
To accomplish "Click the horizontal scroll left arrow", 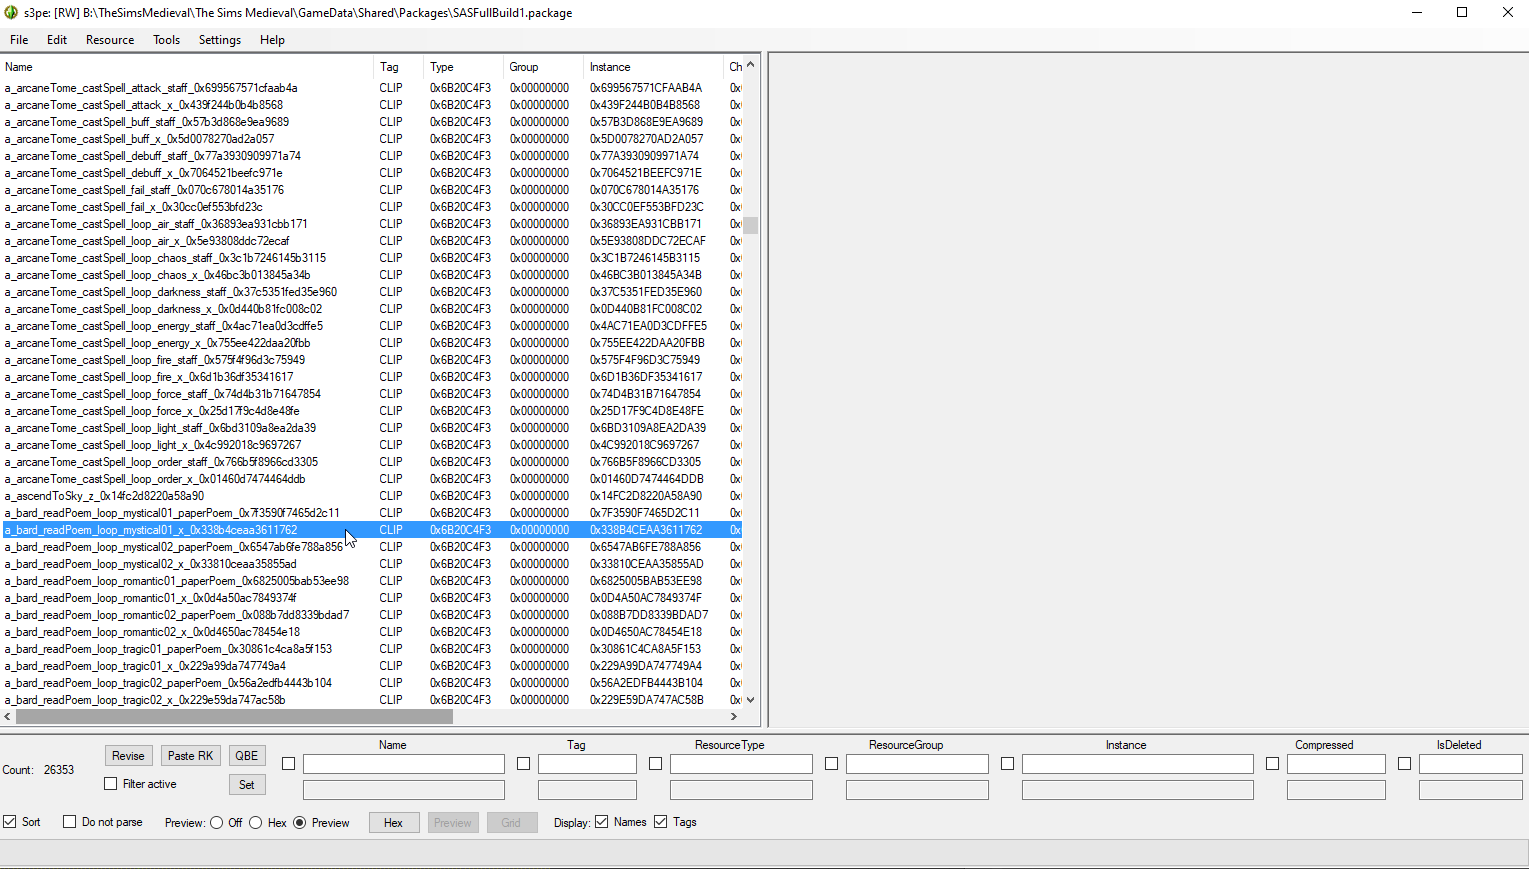I will click(8, 716).
